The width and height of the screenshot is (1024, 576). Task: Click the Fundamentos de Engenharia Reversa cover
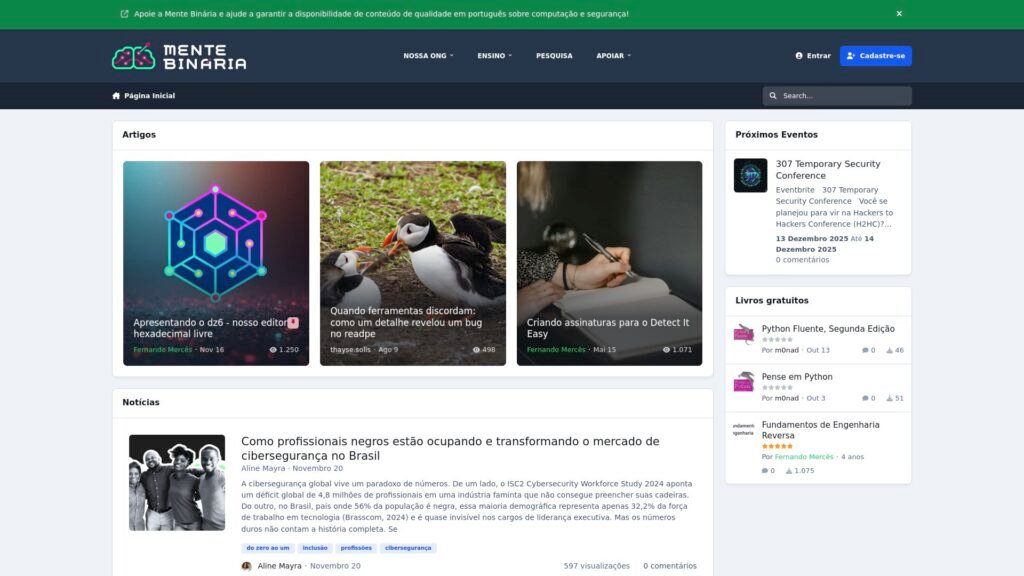click(743, 429)
